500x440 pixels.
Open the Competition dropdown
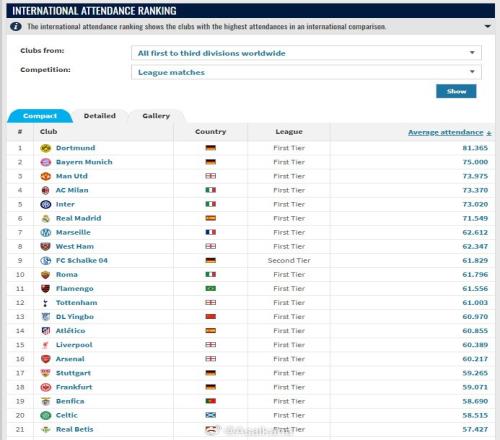(x=306, y=72)
